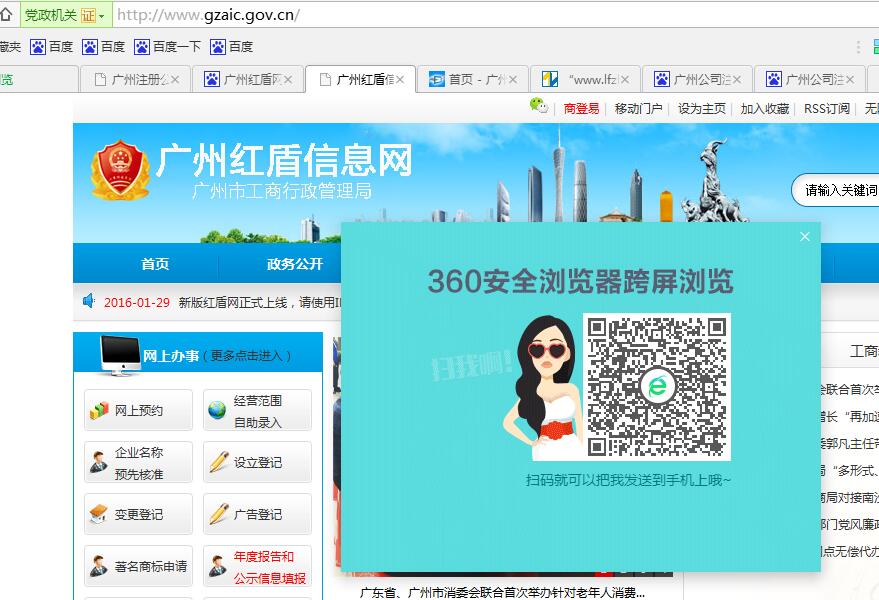Open 经营范围自助录入 with globe icon
This screenshot has width=879, height=600.
click(257, 410)
